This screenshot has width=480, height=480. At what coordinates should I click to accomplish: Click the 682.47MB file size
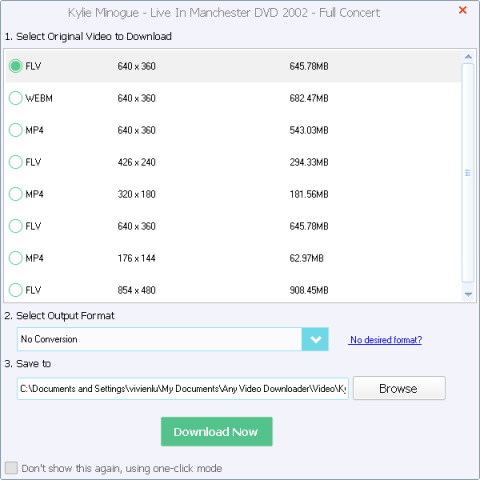(x=309, y=98)
